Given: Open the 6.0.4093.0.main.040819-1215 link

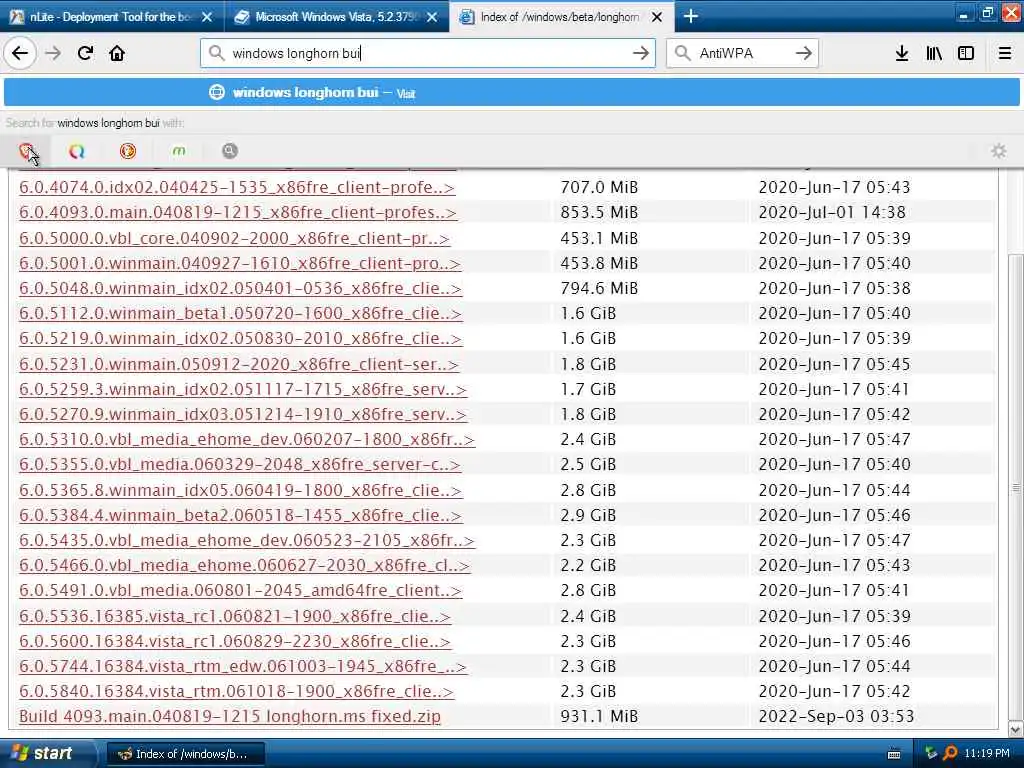Looking at the screenshot, I should coord(238,212).
